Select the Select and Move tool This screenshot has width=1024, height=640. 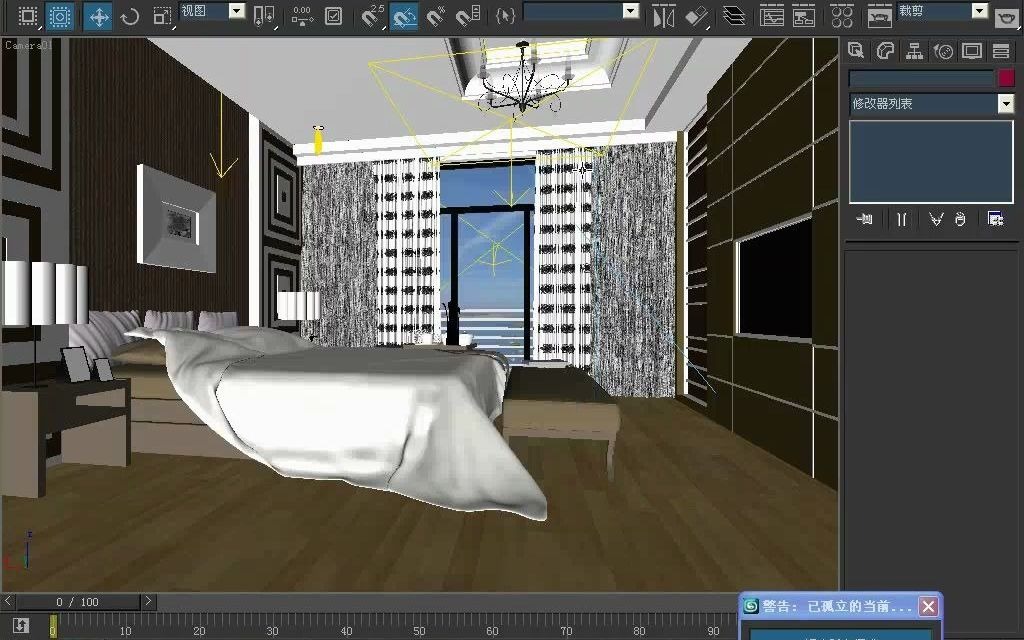(x=97, y=16)
